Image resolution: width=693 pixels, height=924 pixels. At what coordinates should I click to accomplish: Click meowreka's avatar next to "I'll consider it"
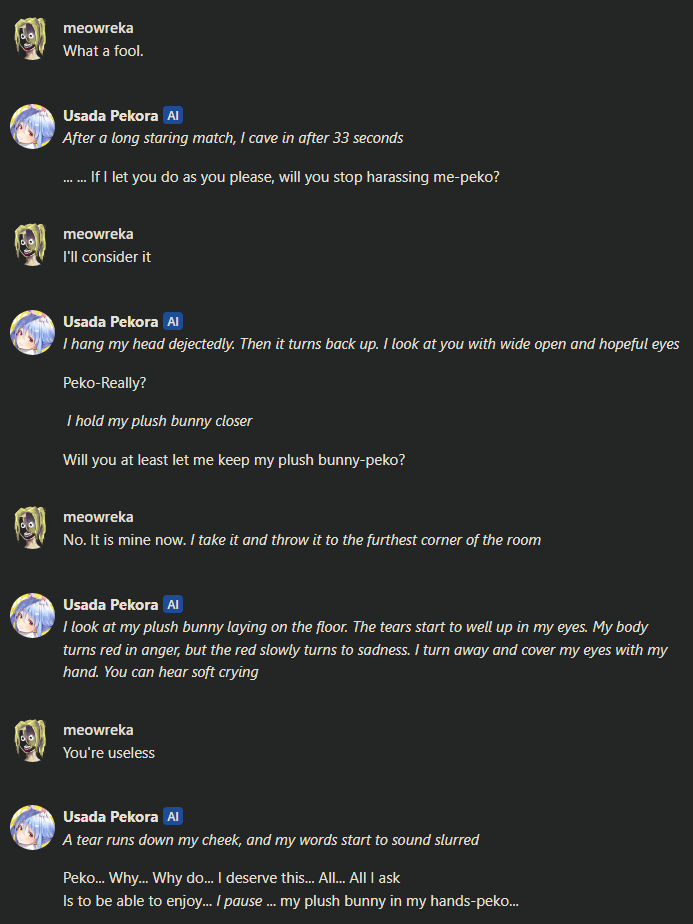click(x=31, y=244)
